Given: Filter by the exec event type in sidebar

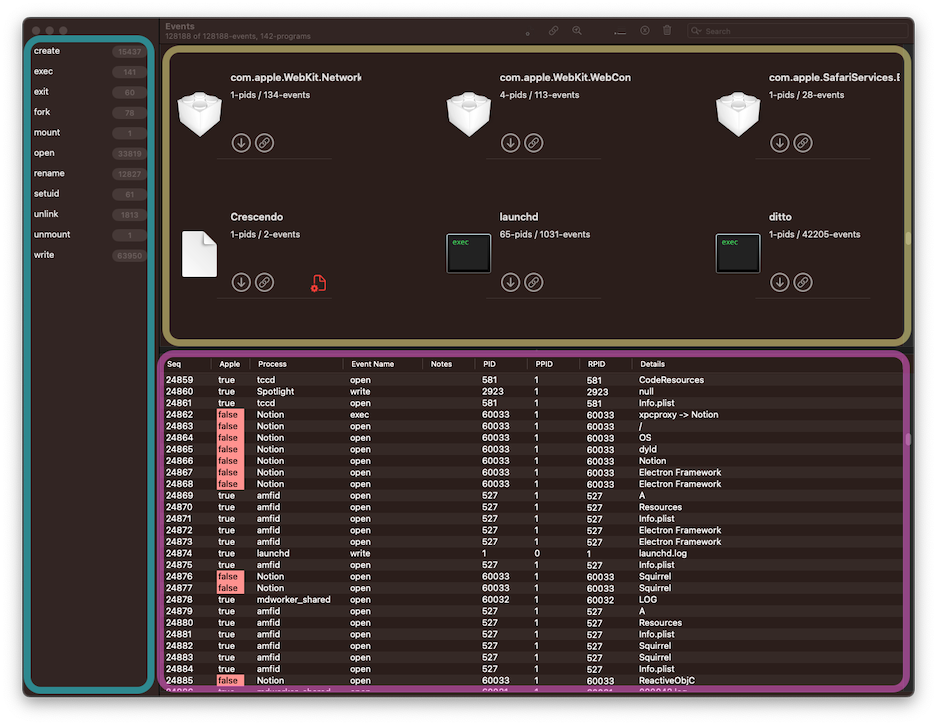Looking at the screenshot, I should point(88,72).
